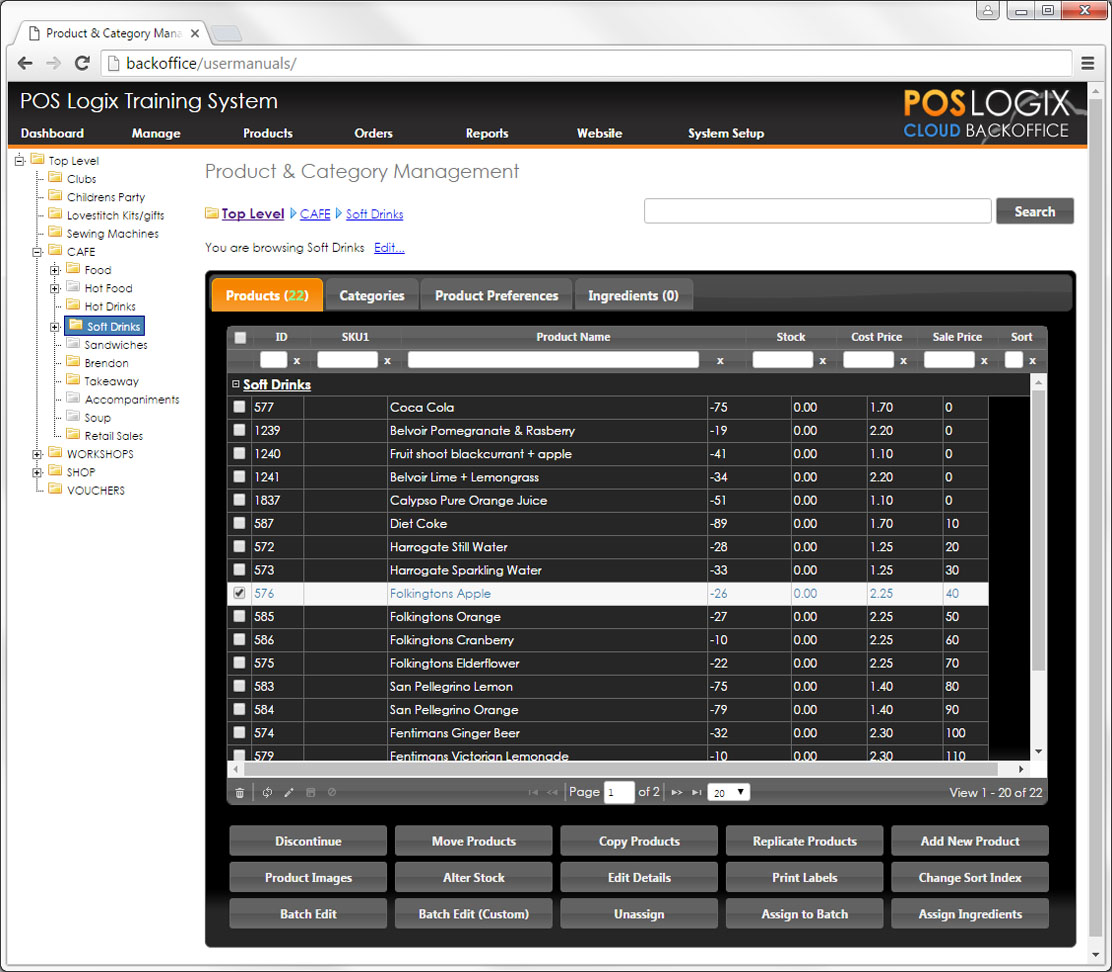
Task: Clear the Sale Price filter x
Action: (x=984, y=361)
